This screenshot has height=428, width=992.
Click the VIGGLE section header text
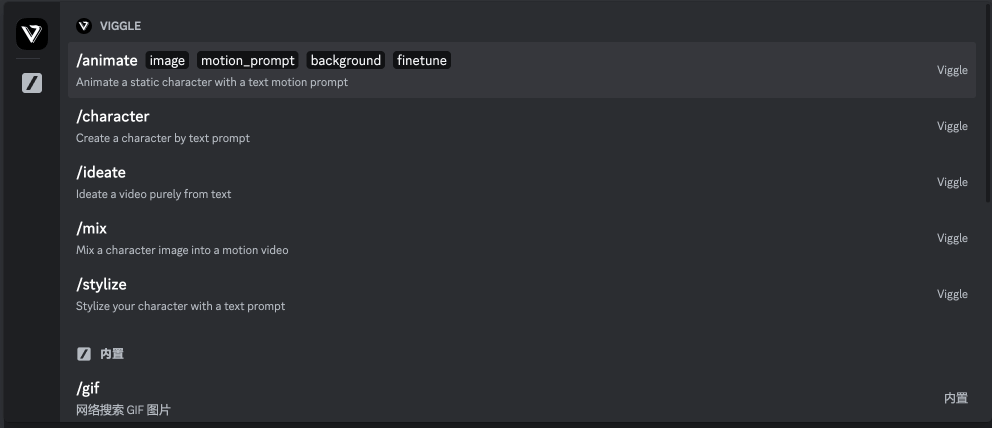[120, 26]
